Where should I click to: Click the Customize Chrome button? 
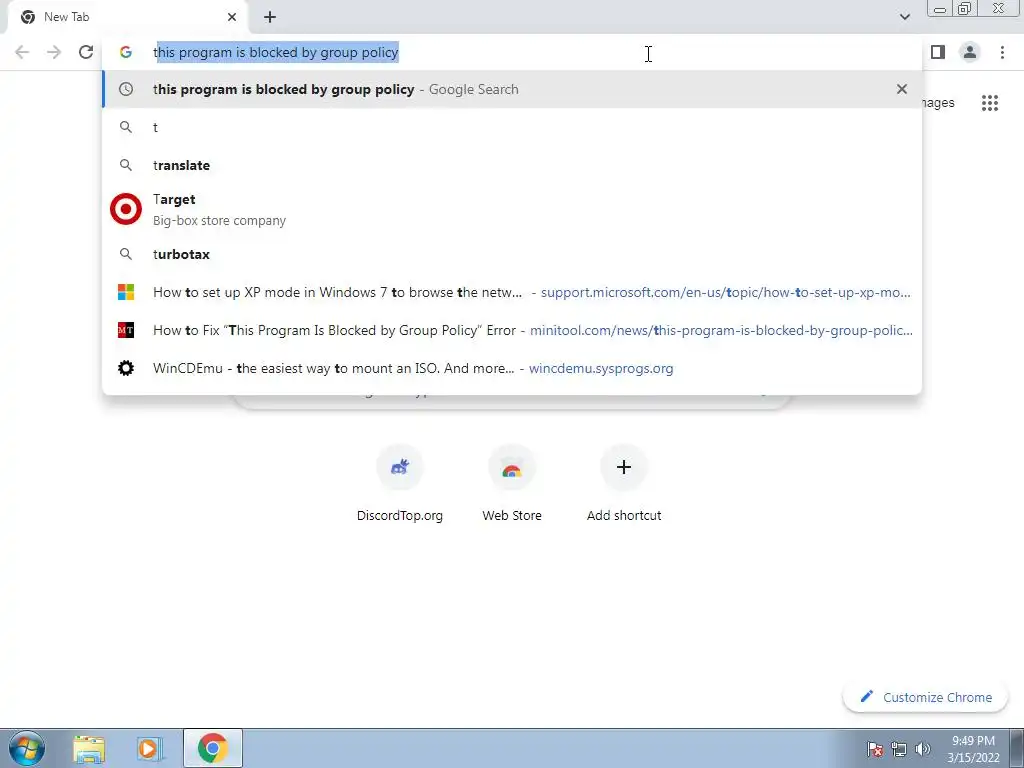(x=925, y=697)
